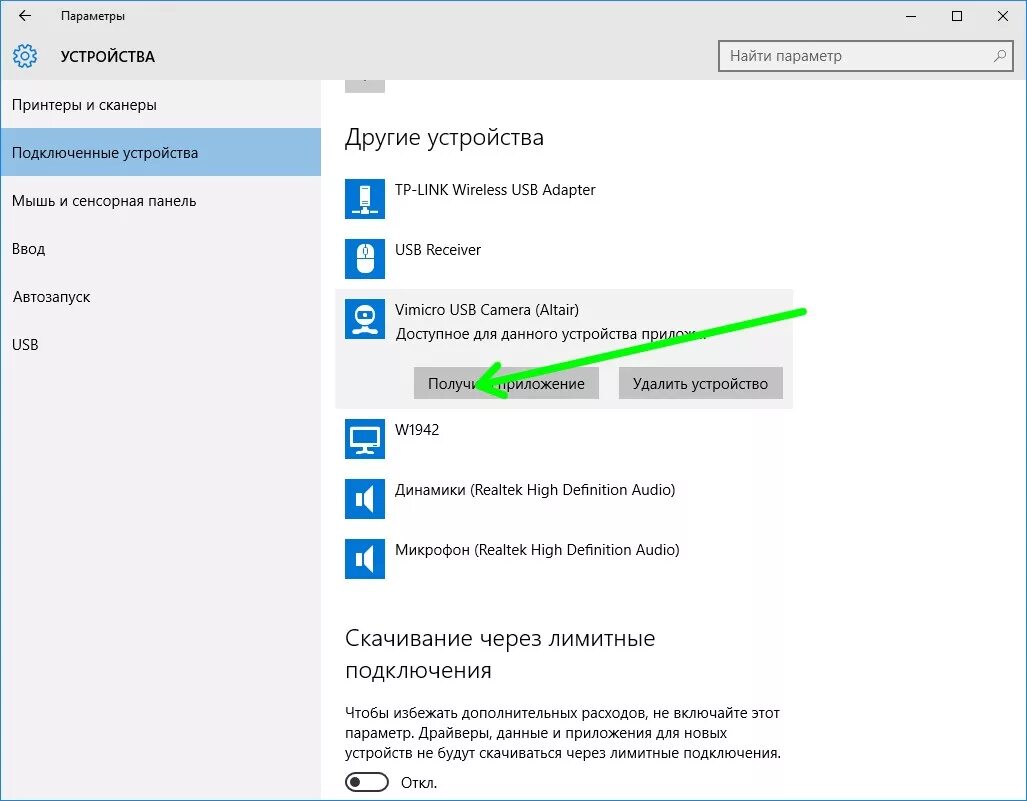
Task: Click Vimicro USB Camera (Altair) label
Action: (487, 310)
